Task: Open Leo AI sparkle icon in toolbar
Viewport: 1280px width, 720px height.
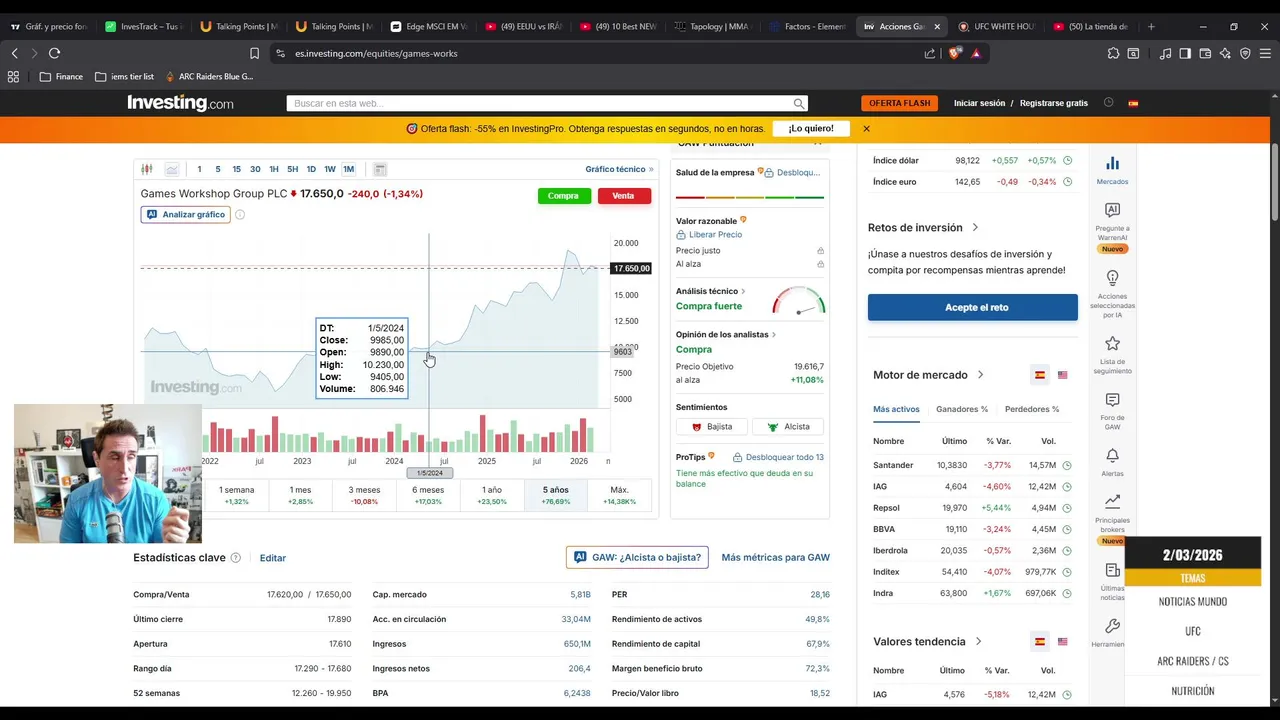Action: pyautogui.click(x=1225, y=53)
